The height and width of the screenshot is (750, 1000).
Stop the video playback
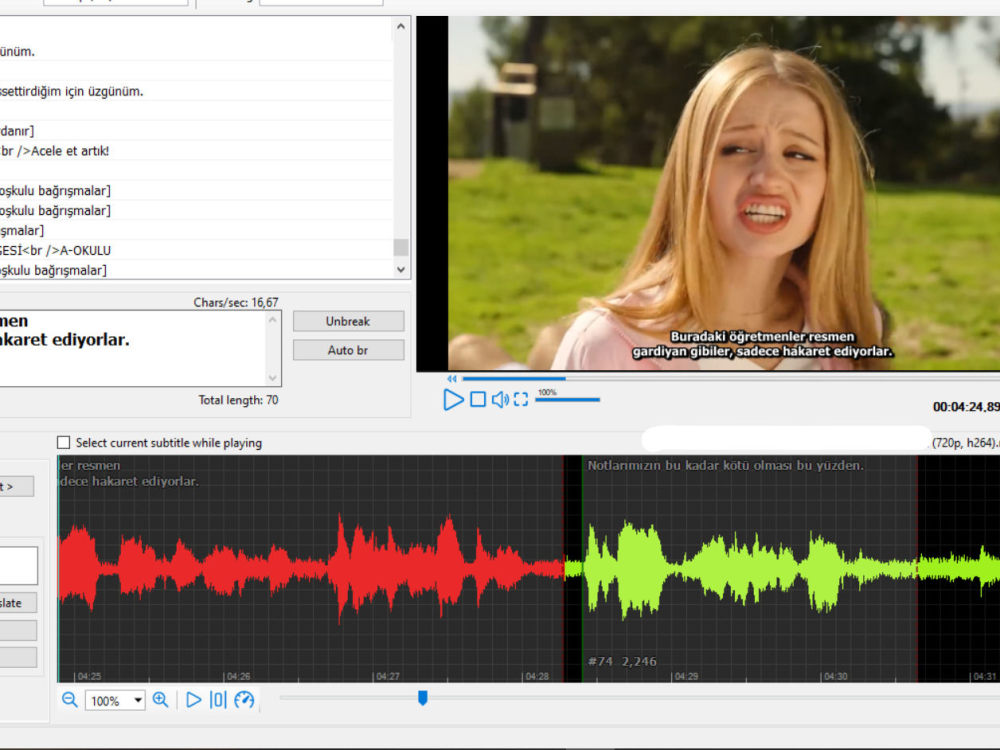(478, 399)
